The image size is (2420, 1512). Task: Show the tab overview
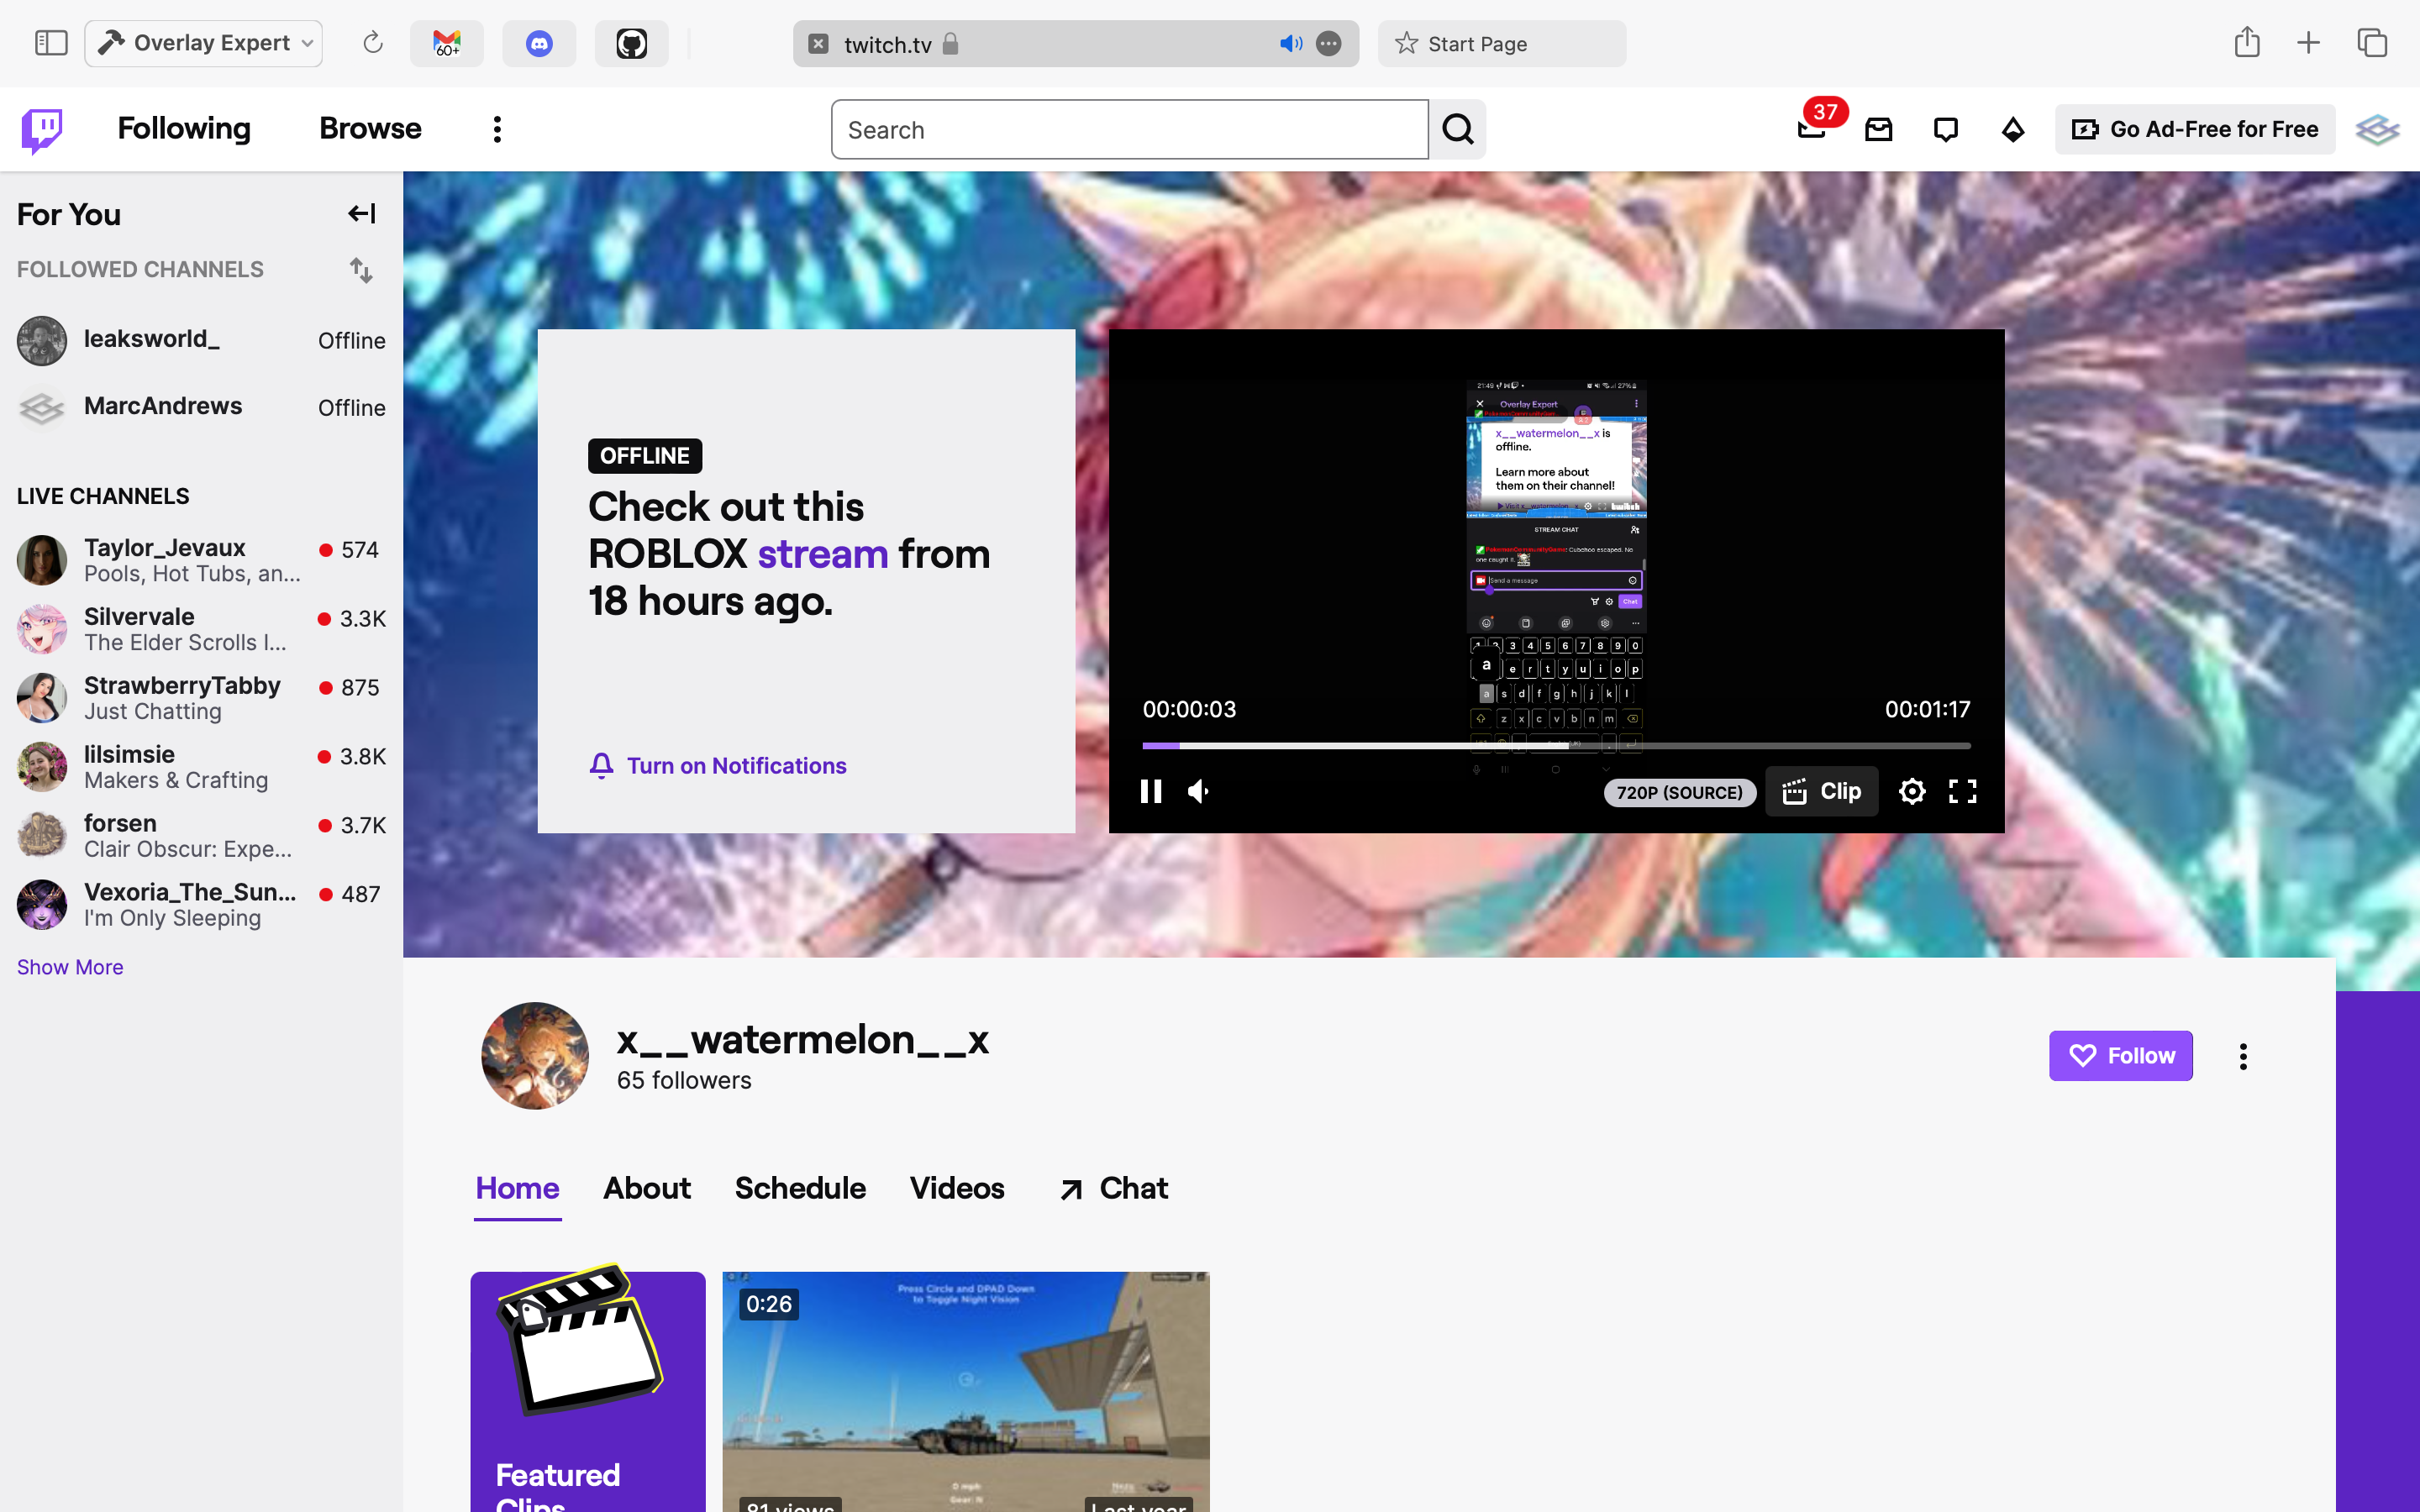tap(2372, 43)
